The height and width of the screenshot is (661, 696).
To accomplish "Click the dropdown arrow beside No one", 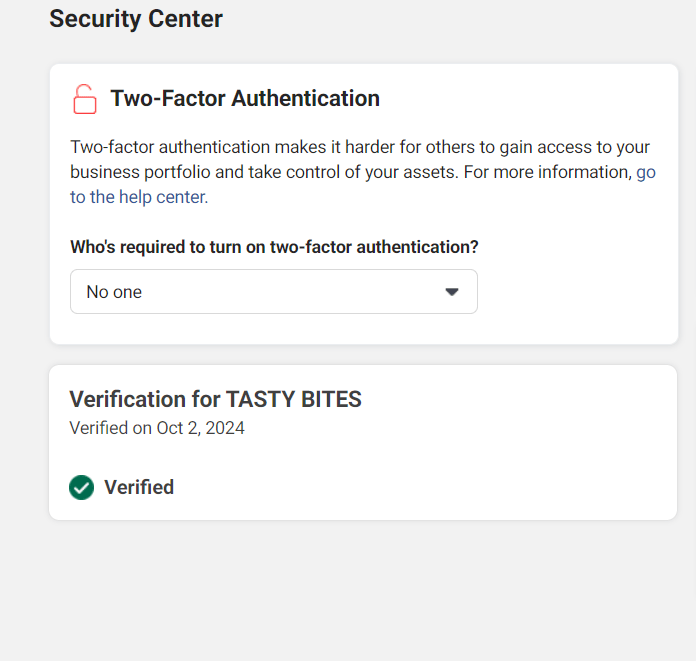I will click(x=452, y=292).
